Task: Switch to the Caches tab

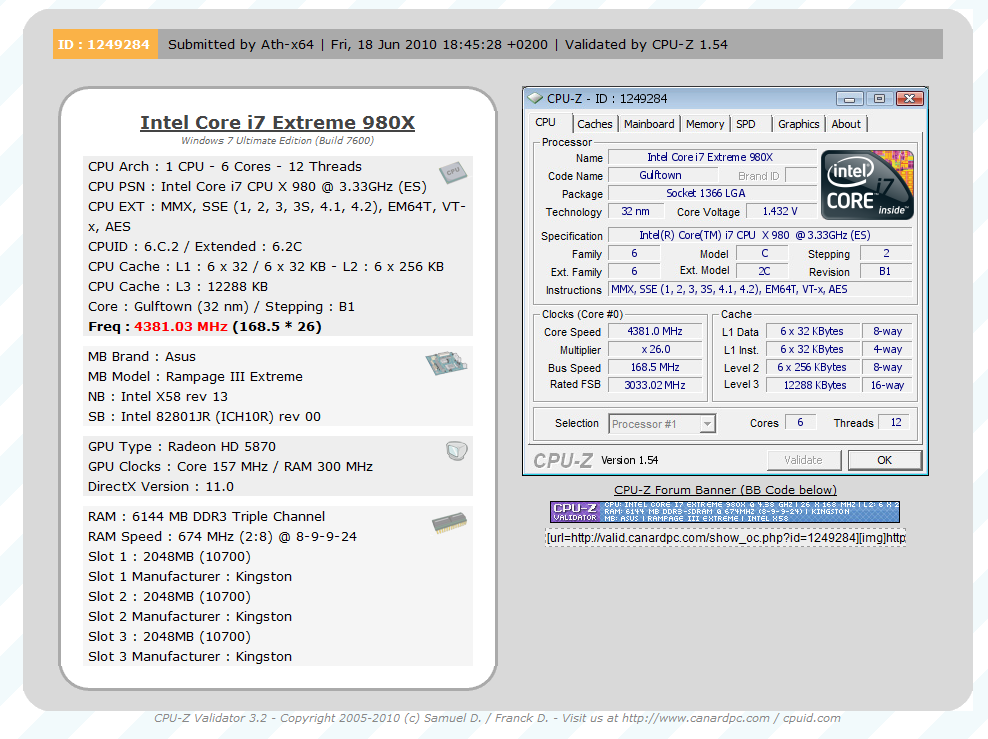Action: tap(594, 124)
